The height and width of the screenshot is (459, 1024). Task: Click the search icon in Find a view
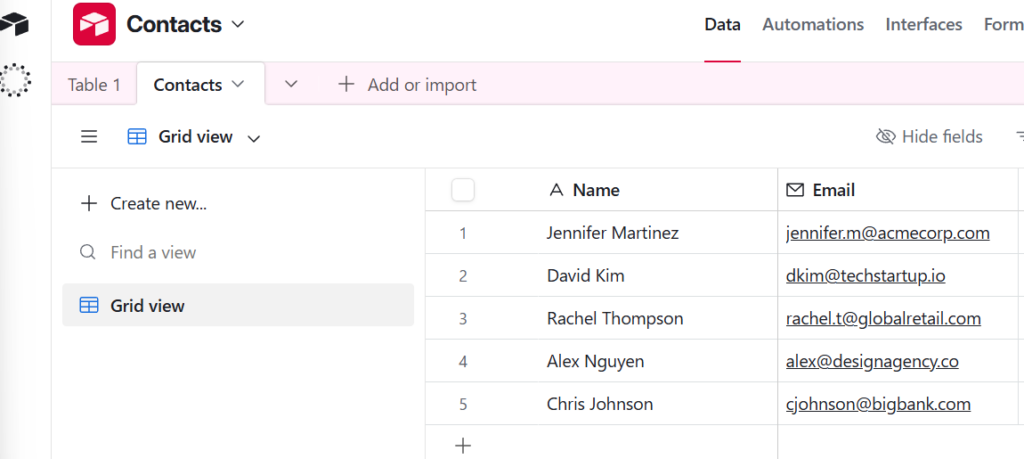coord(88,252)
